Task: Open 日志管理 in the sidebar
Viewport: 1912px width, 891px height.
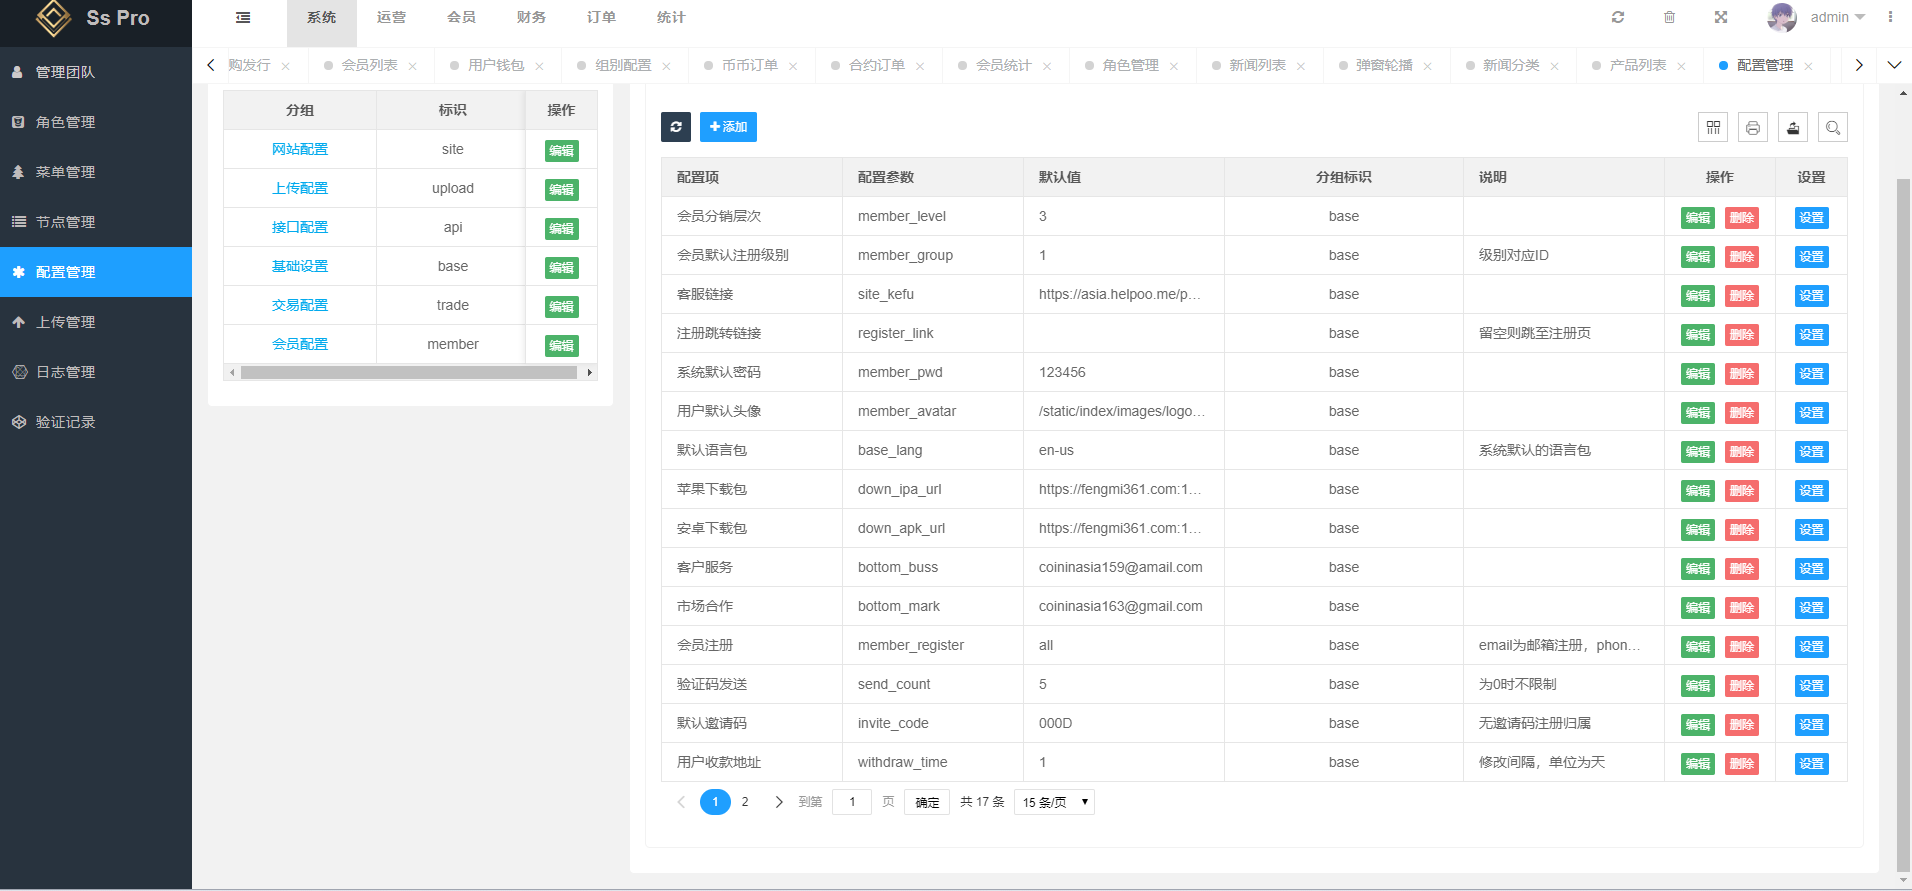Action: pos(96,372)
